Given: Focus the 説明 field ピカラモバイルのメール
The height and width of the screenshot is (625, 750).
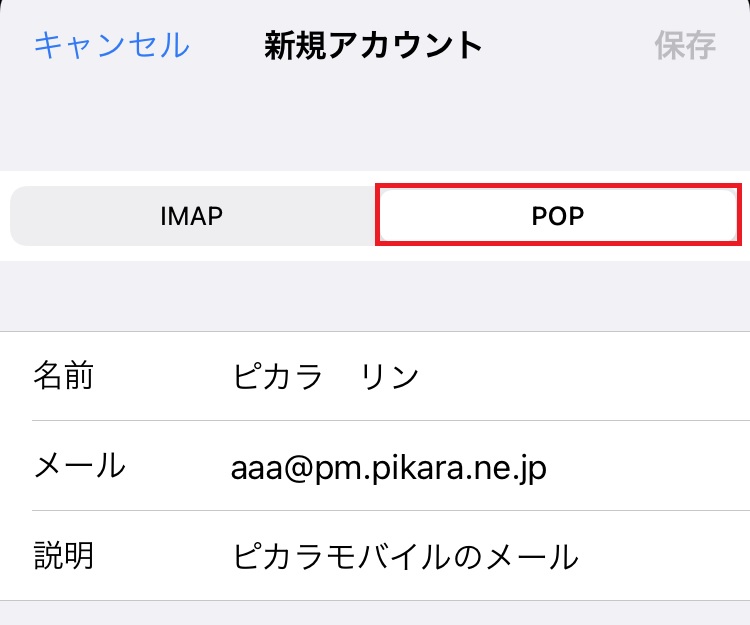Looking at the screenshot, I should pos(405,556).
